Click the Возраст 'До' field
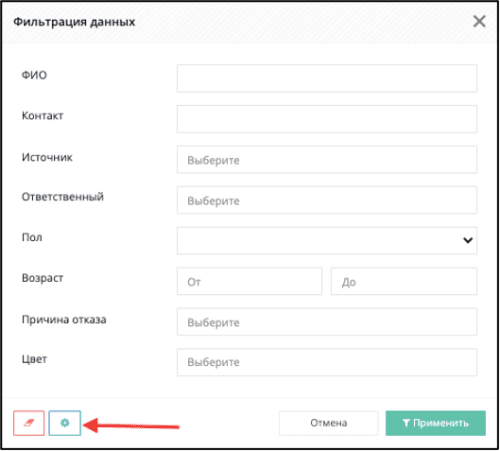 pyautogui.click(x=404, y=281)
